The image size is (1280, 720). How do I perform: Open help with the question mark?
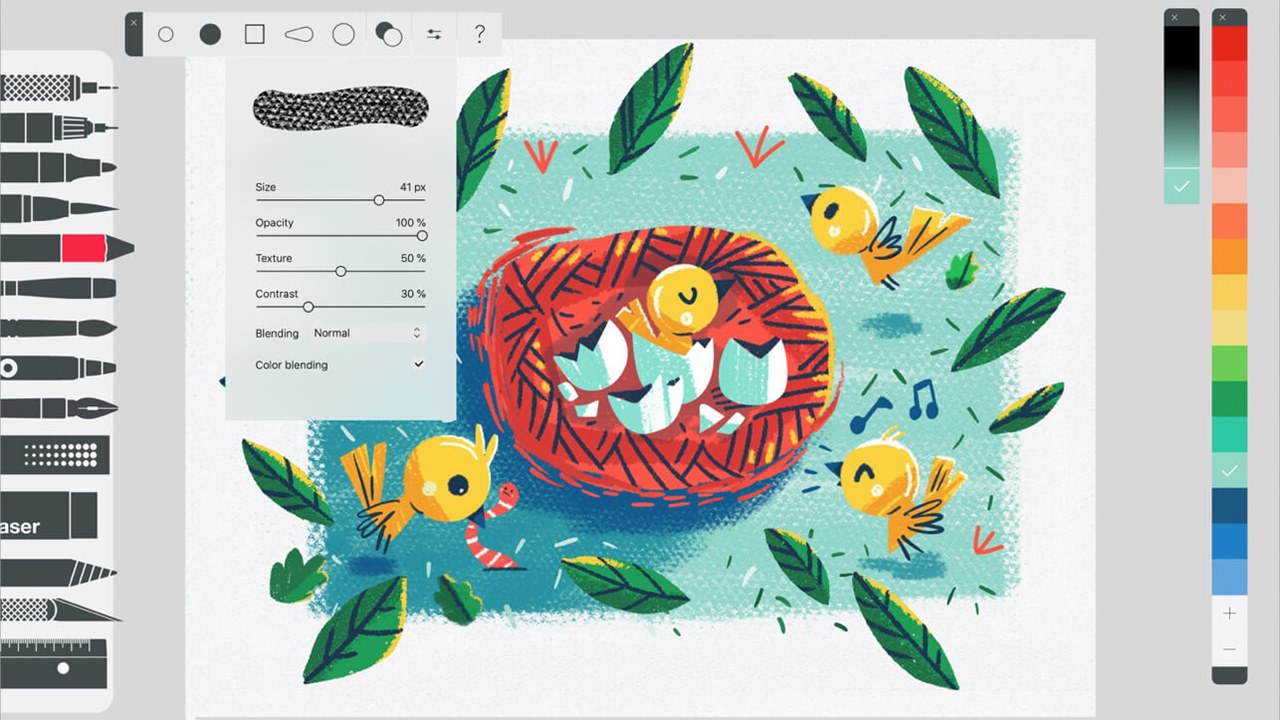point(479,35)
